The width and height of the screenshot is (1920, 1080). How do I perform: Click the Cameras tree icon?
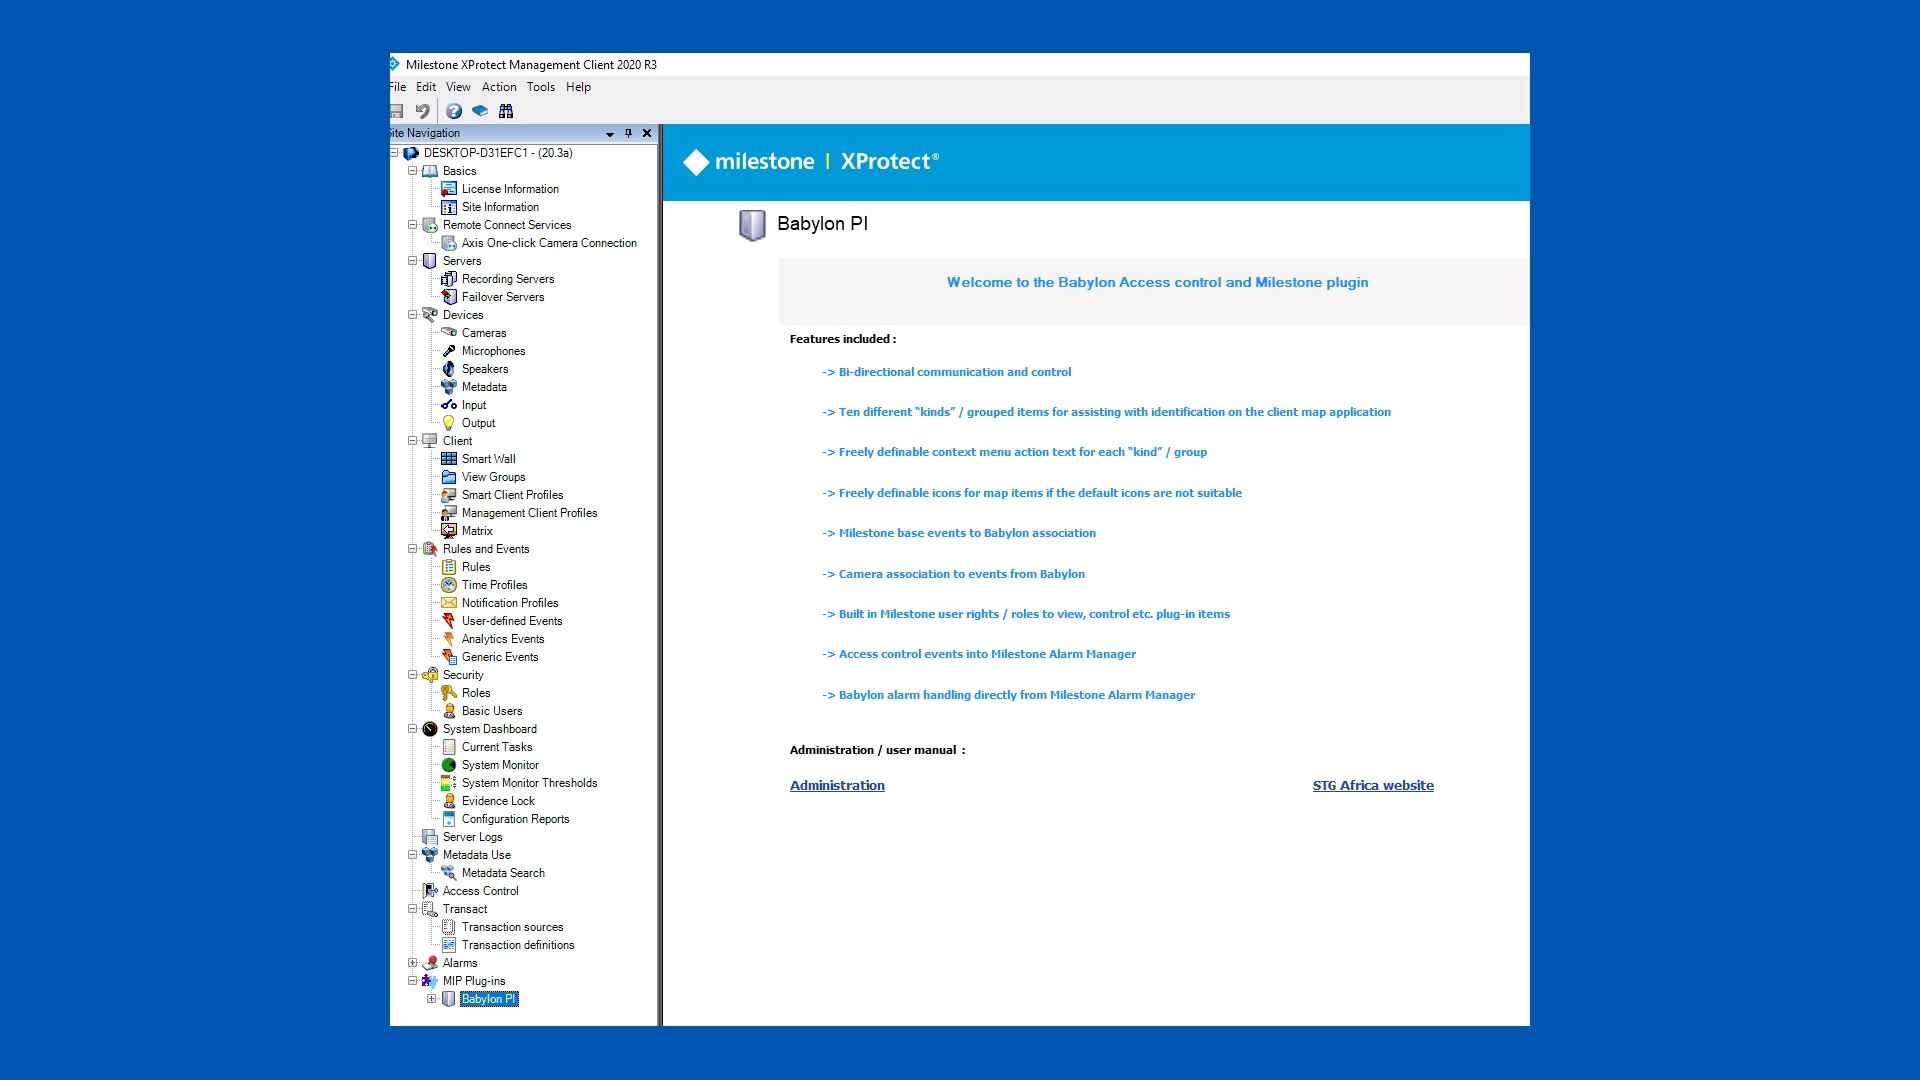pos(449,333)
